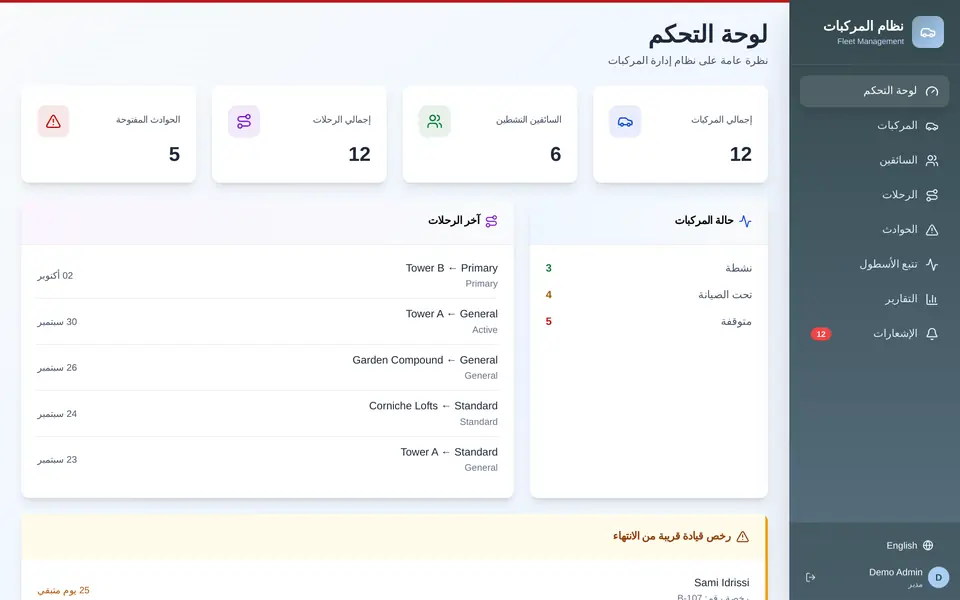
Task: Open الإشعارات menu item
Action: (874, 334)
